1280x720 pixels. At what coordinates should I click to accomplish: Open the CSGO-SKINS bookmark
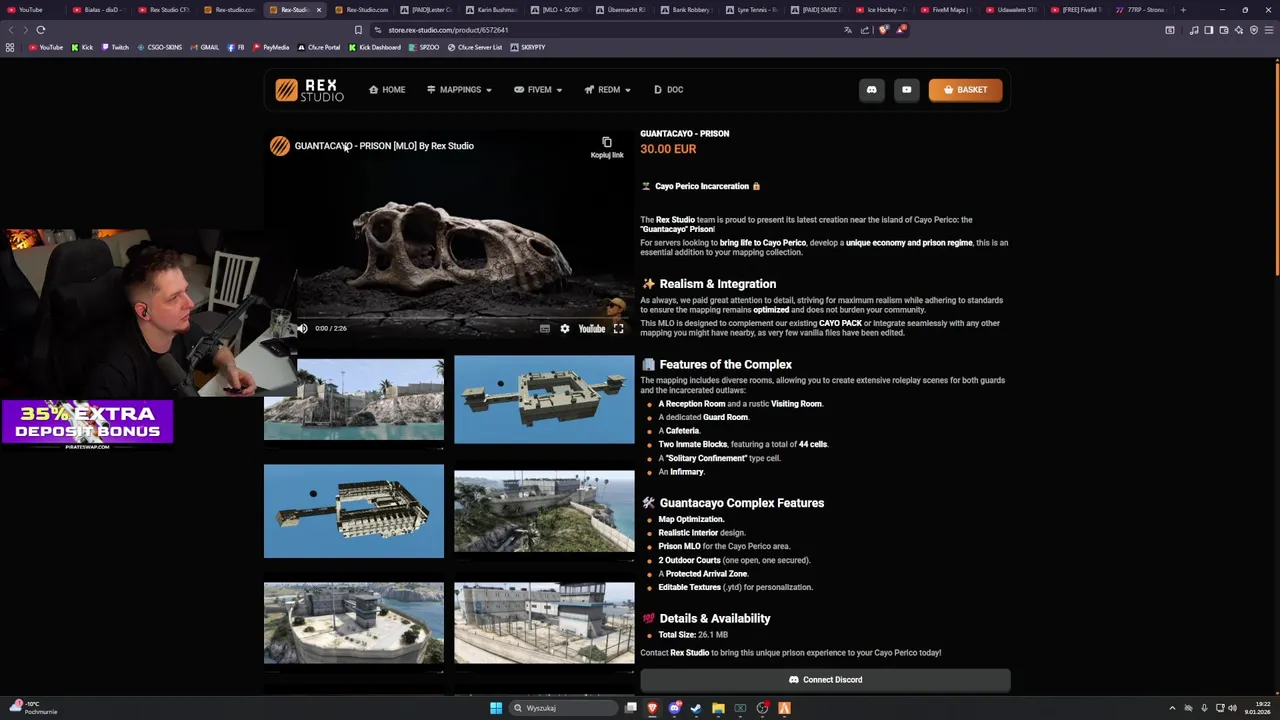(159, 47)
